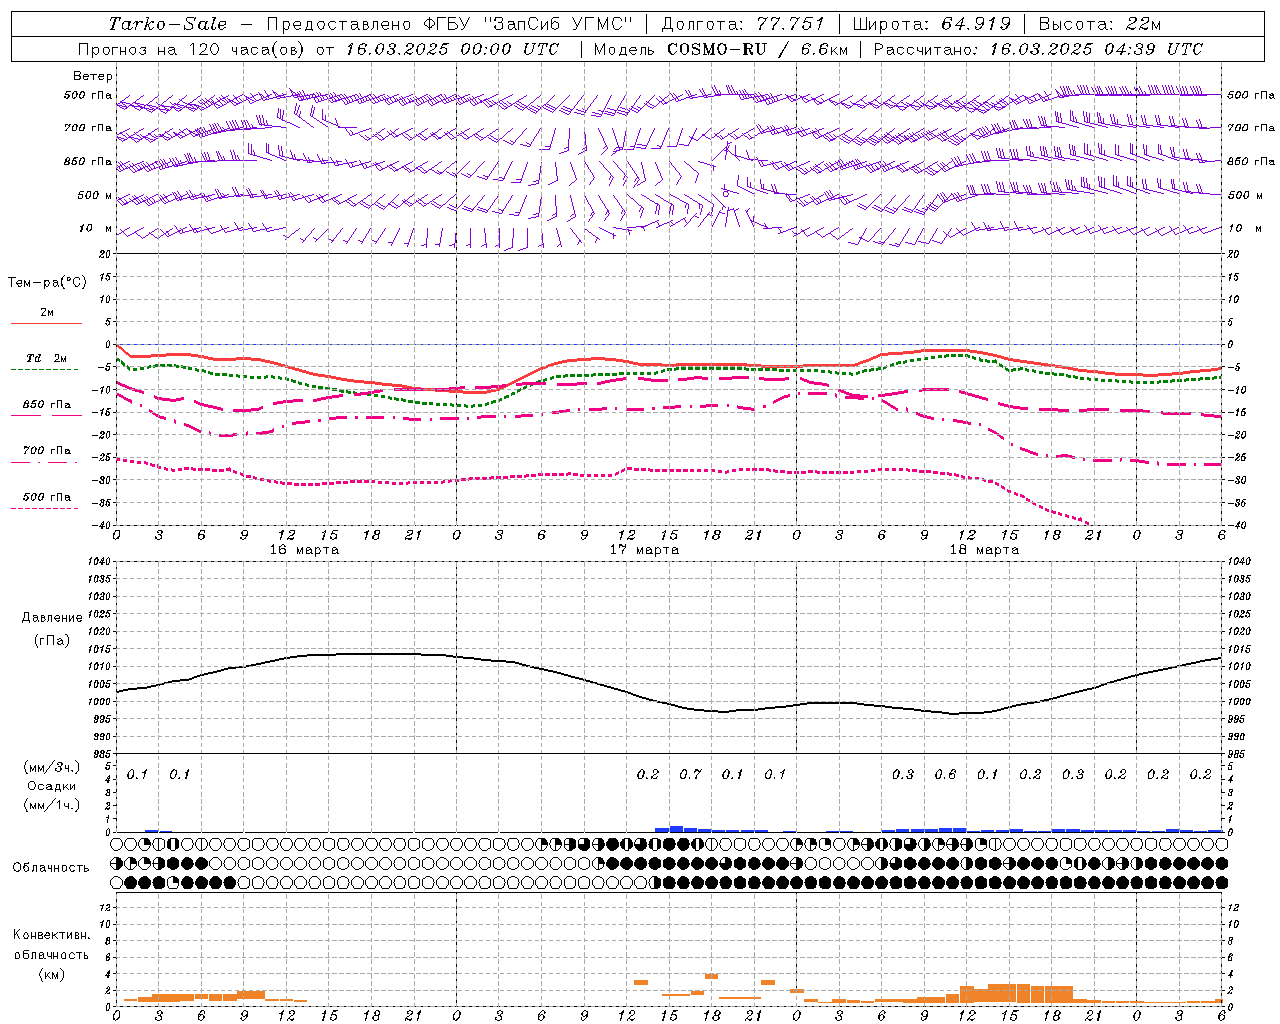Click the Tarko-Sale station title
1280x1024 pixels.
coord(168,24)
